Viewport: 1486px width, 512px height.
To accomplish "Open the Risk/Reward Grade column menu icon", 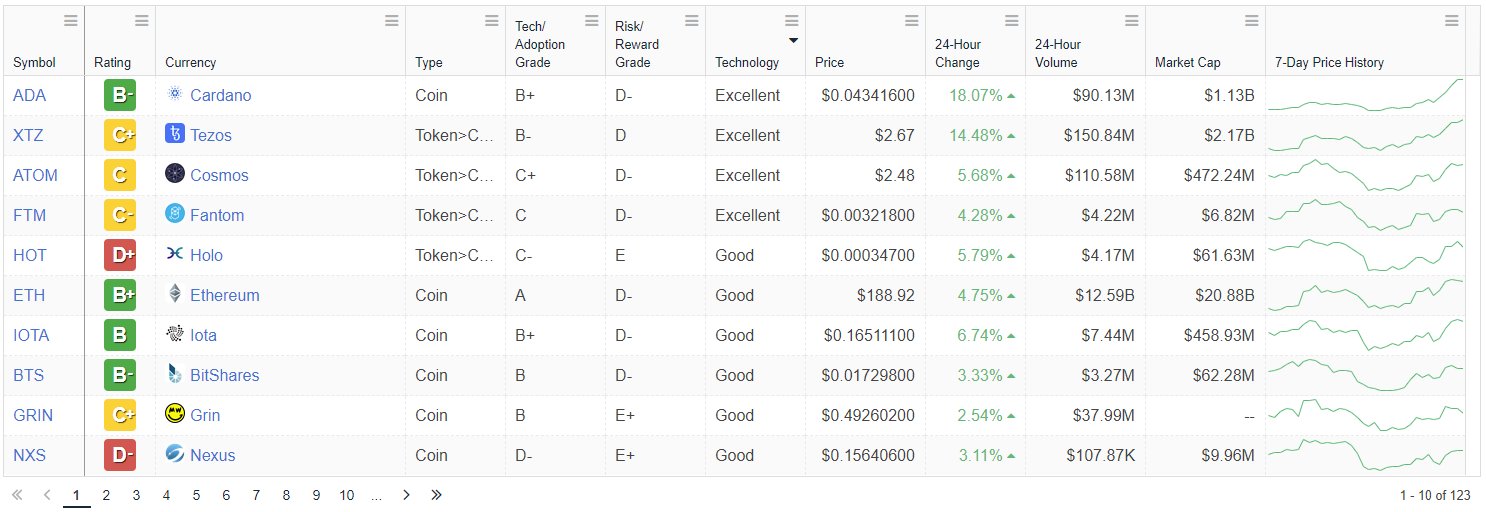I will click(691, 21).
